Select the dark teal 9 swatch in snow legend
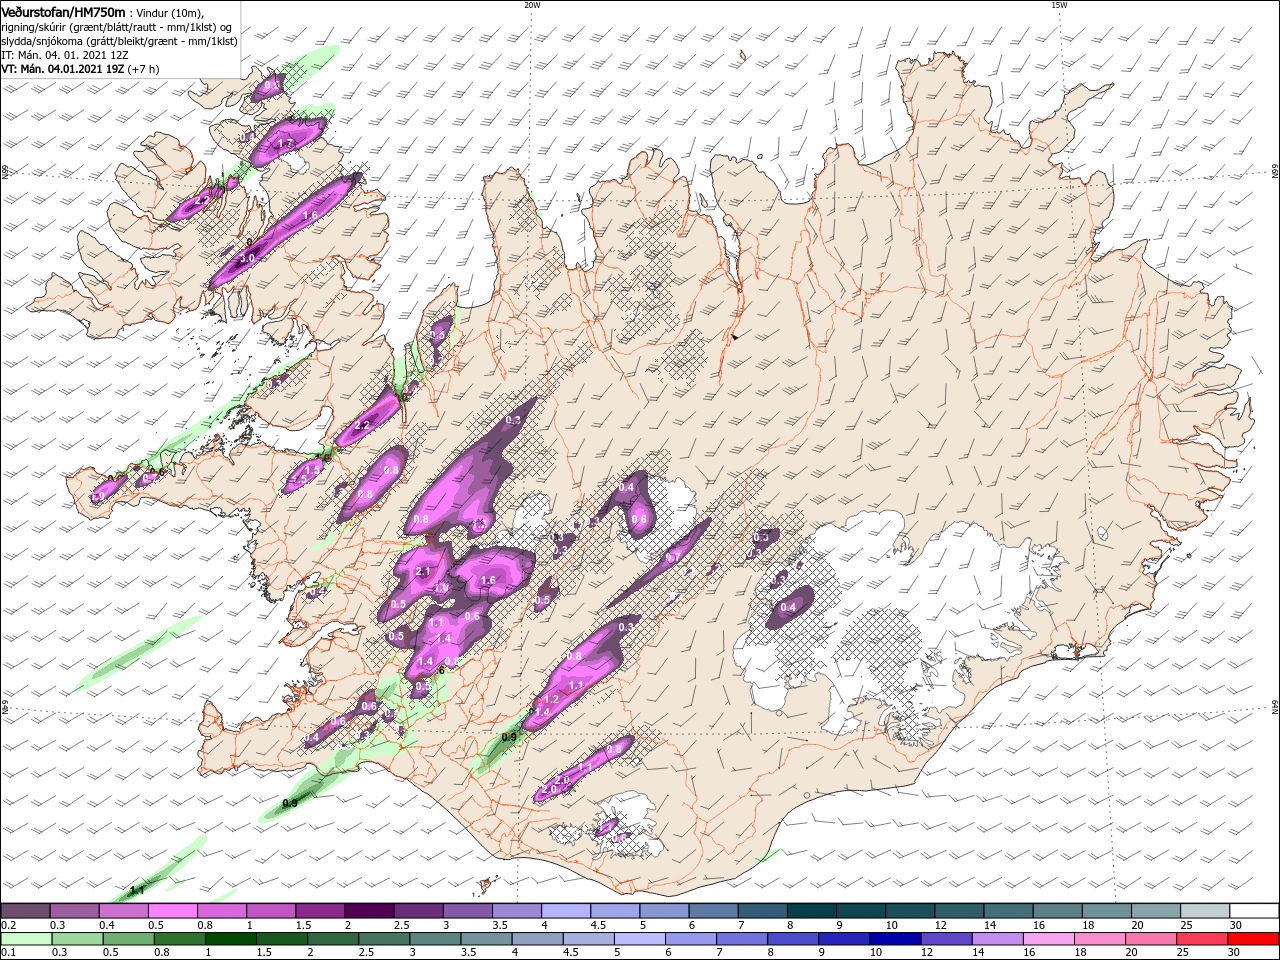Viewport: 1280px width, 960px height. pyautogui.click(x=860, y=911)
